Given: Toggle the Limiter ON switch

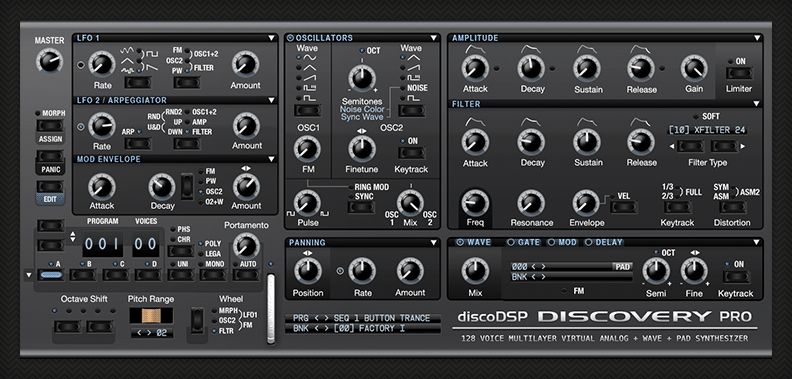Looking at the screenshot, I should 739,73.
